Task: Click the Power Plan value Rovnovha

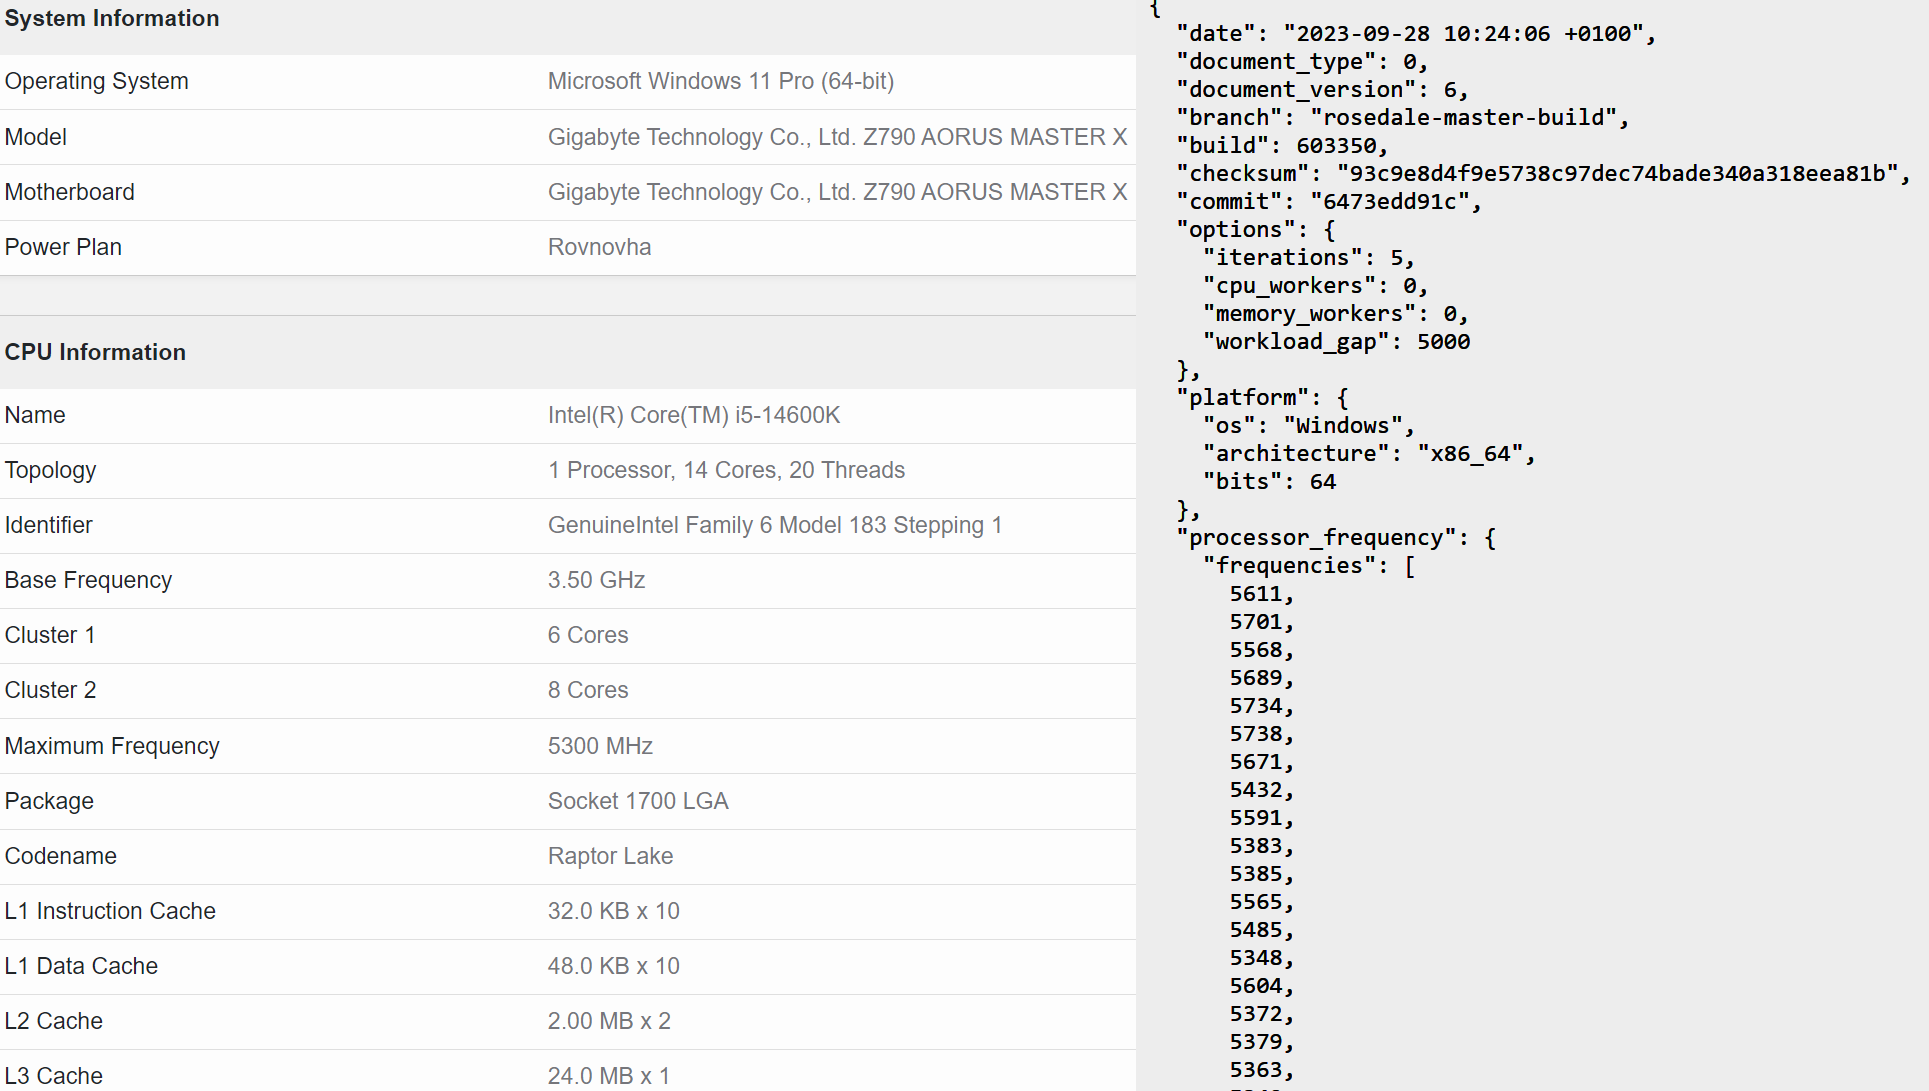Action: (599, 247)
